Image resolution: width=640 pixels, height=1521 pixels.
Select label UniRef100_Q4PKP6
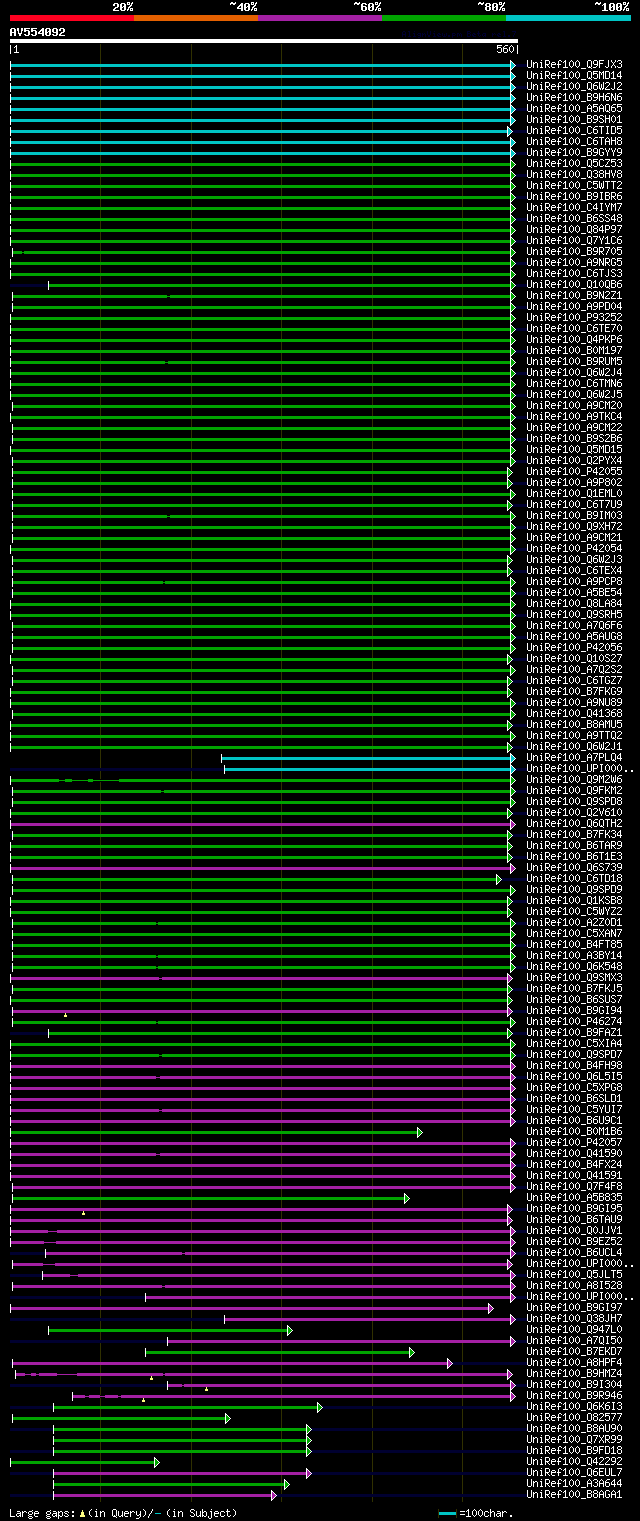(574, 339)
